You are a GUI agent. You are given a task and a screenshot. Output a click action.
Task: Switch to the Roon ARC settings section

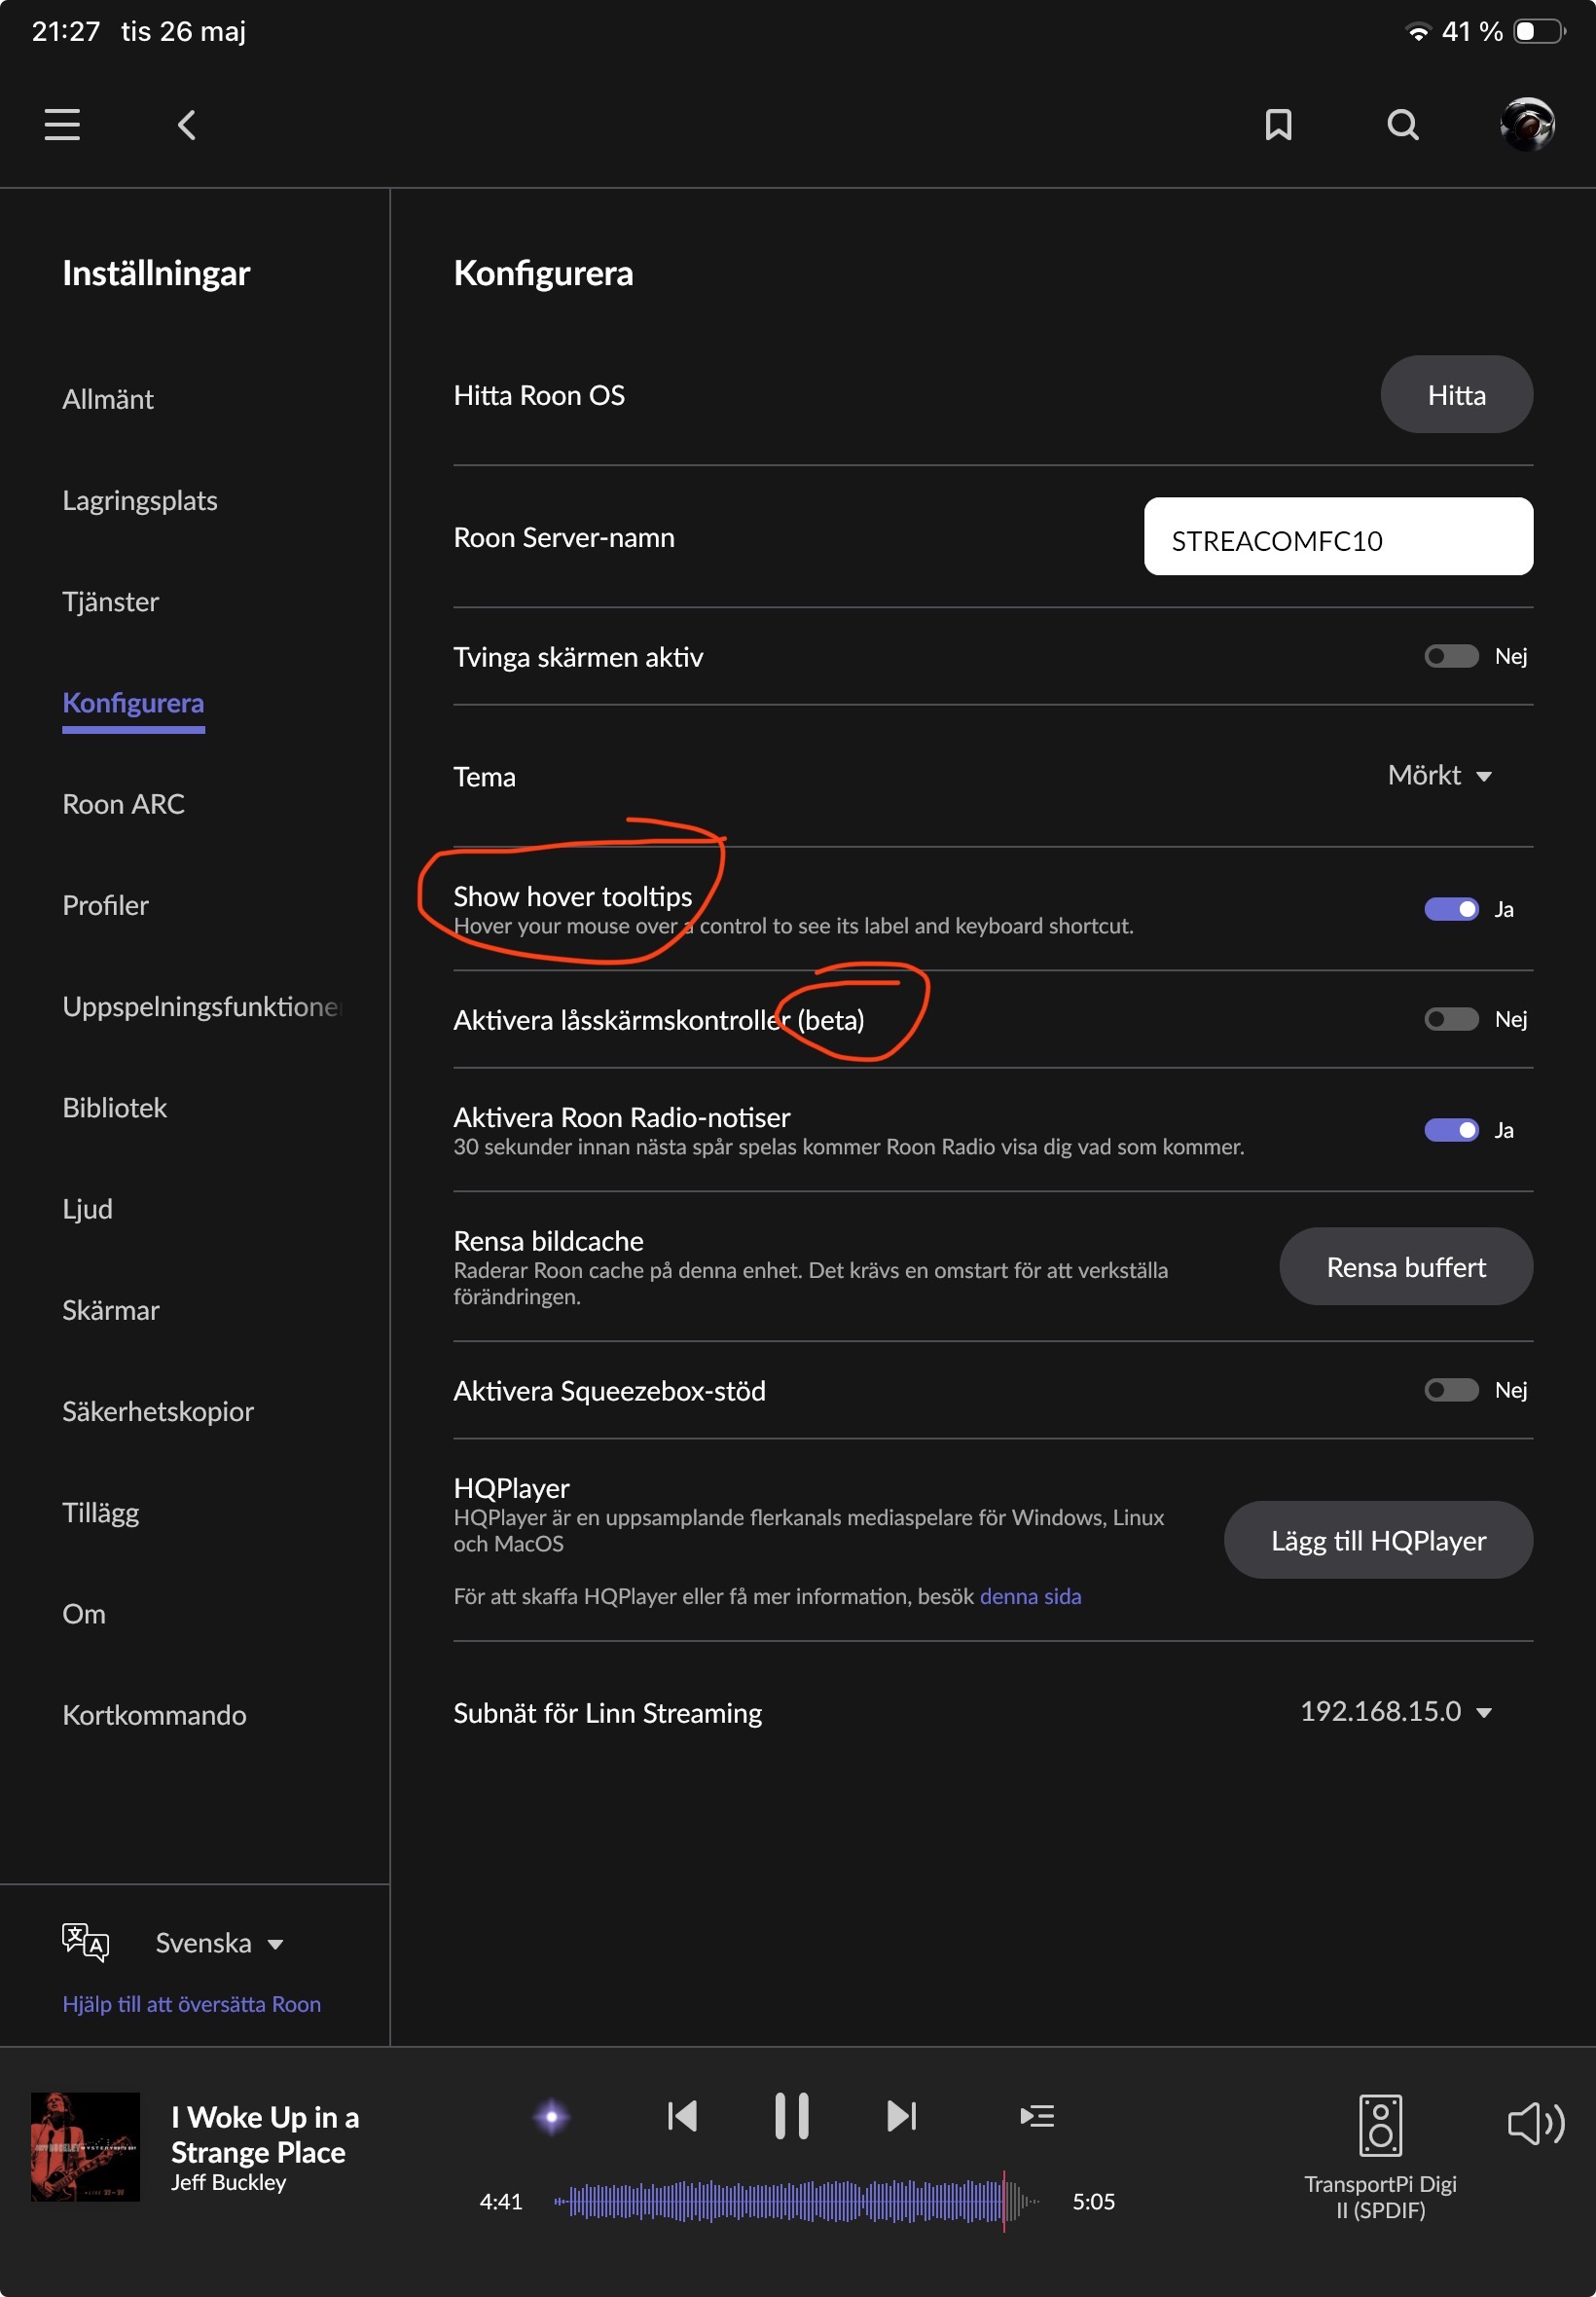click(x=123, y=804)
